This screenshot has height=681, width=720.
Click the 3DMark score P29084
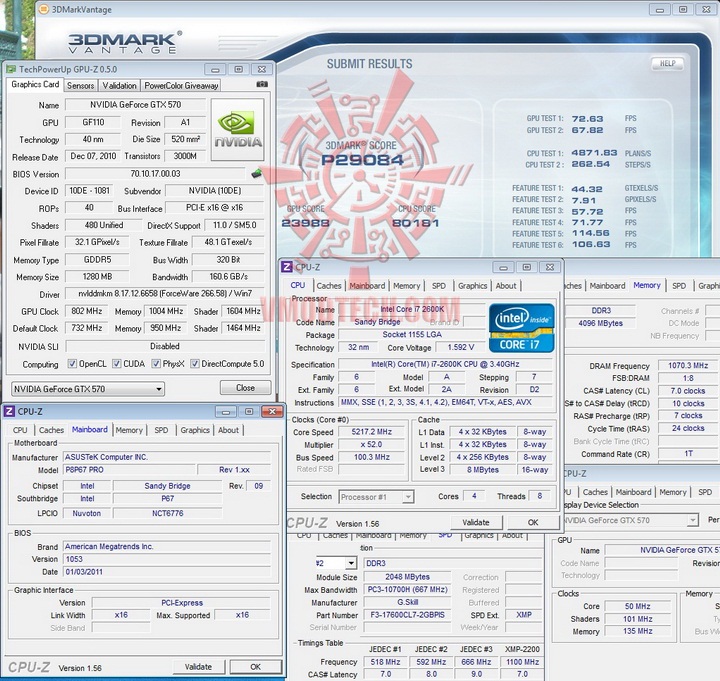[362, 160]
